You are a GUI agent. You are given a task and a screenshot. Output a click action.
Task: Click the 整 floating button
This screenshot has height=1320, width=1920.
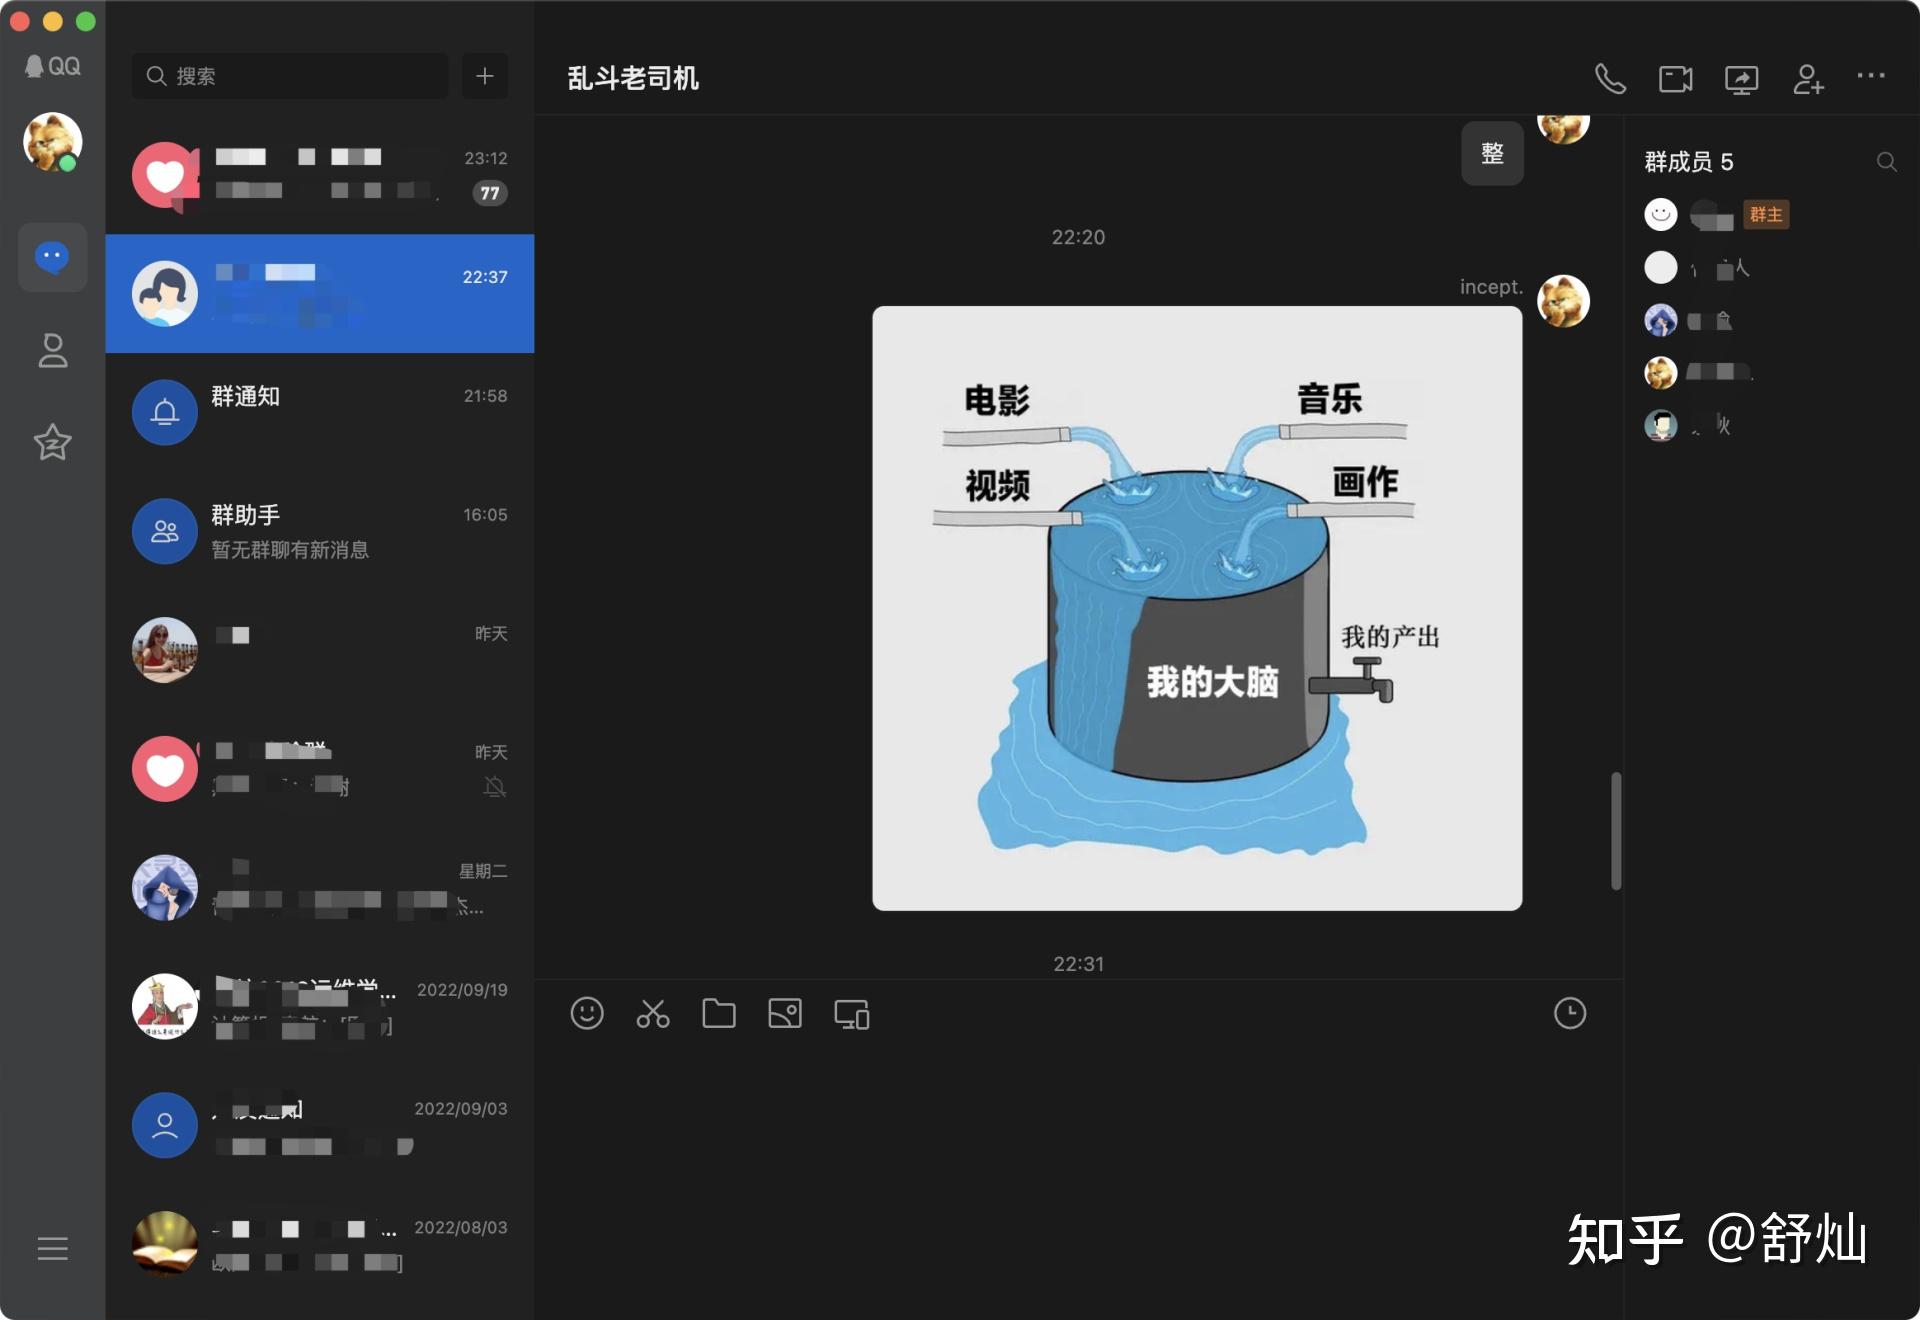tap(1492, 152)
